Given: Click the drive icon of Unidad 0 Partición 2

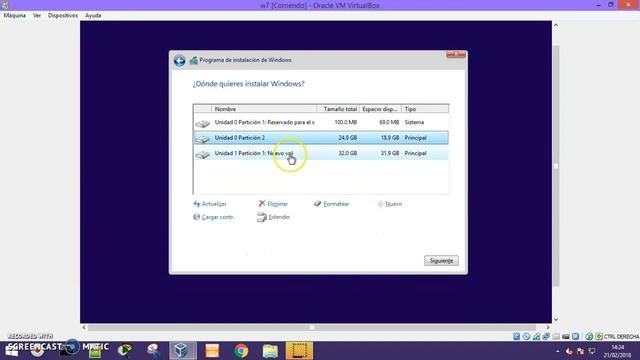Looking at the screenshot, I should coord(202,139).
